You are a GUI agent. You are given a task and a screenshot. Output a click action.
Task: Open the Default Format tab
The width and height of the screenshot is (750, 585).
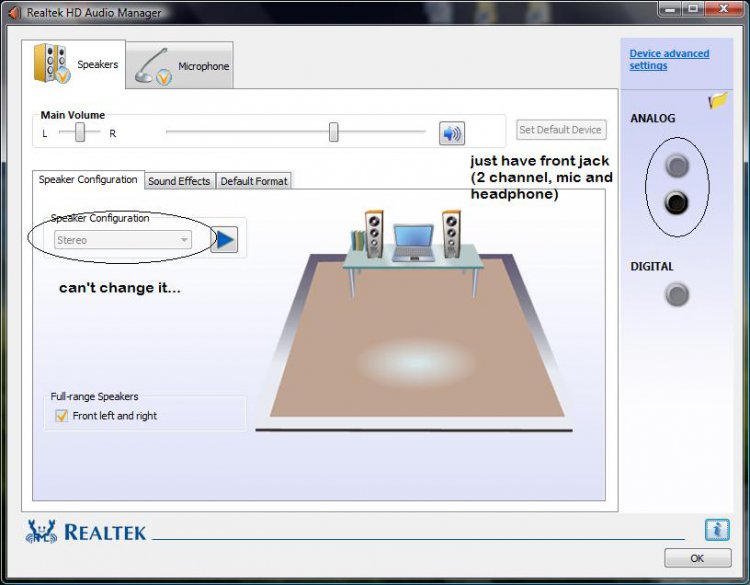(x=254, y=181)
